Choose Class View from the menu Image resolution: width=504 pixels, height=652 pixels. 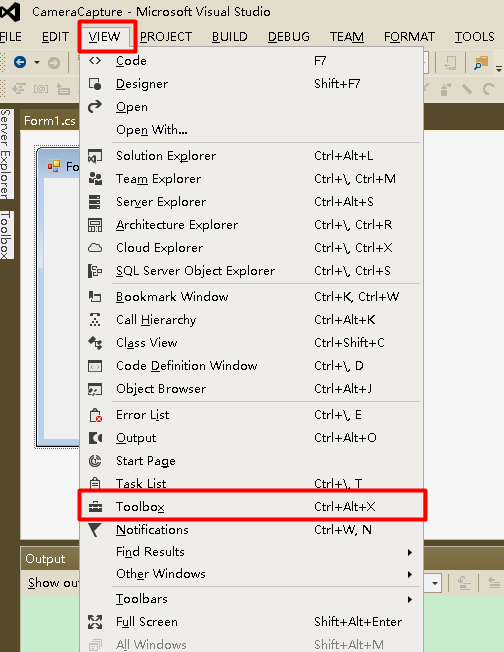[252, 343]
